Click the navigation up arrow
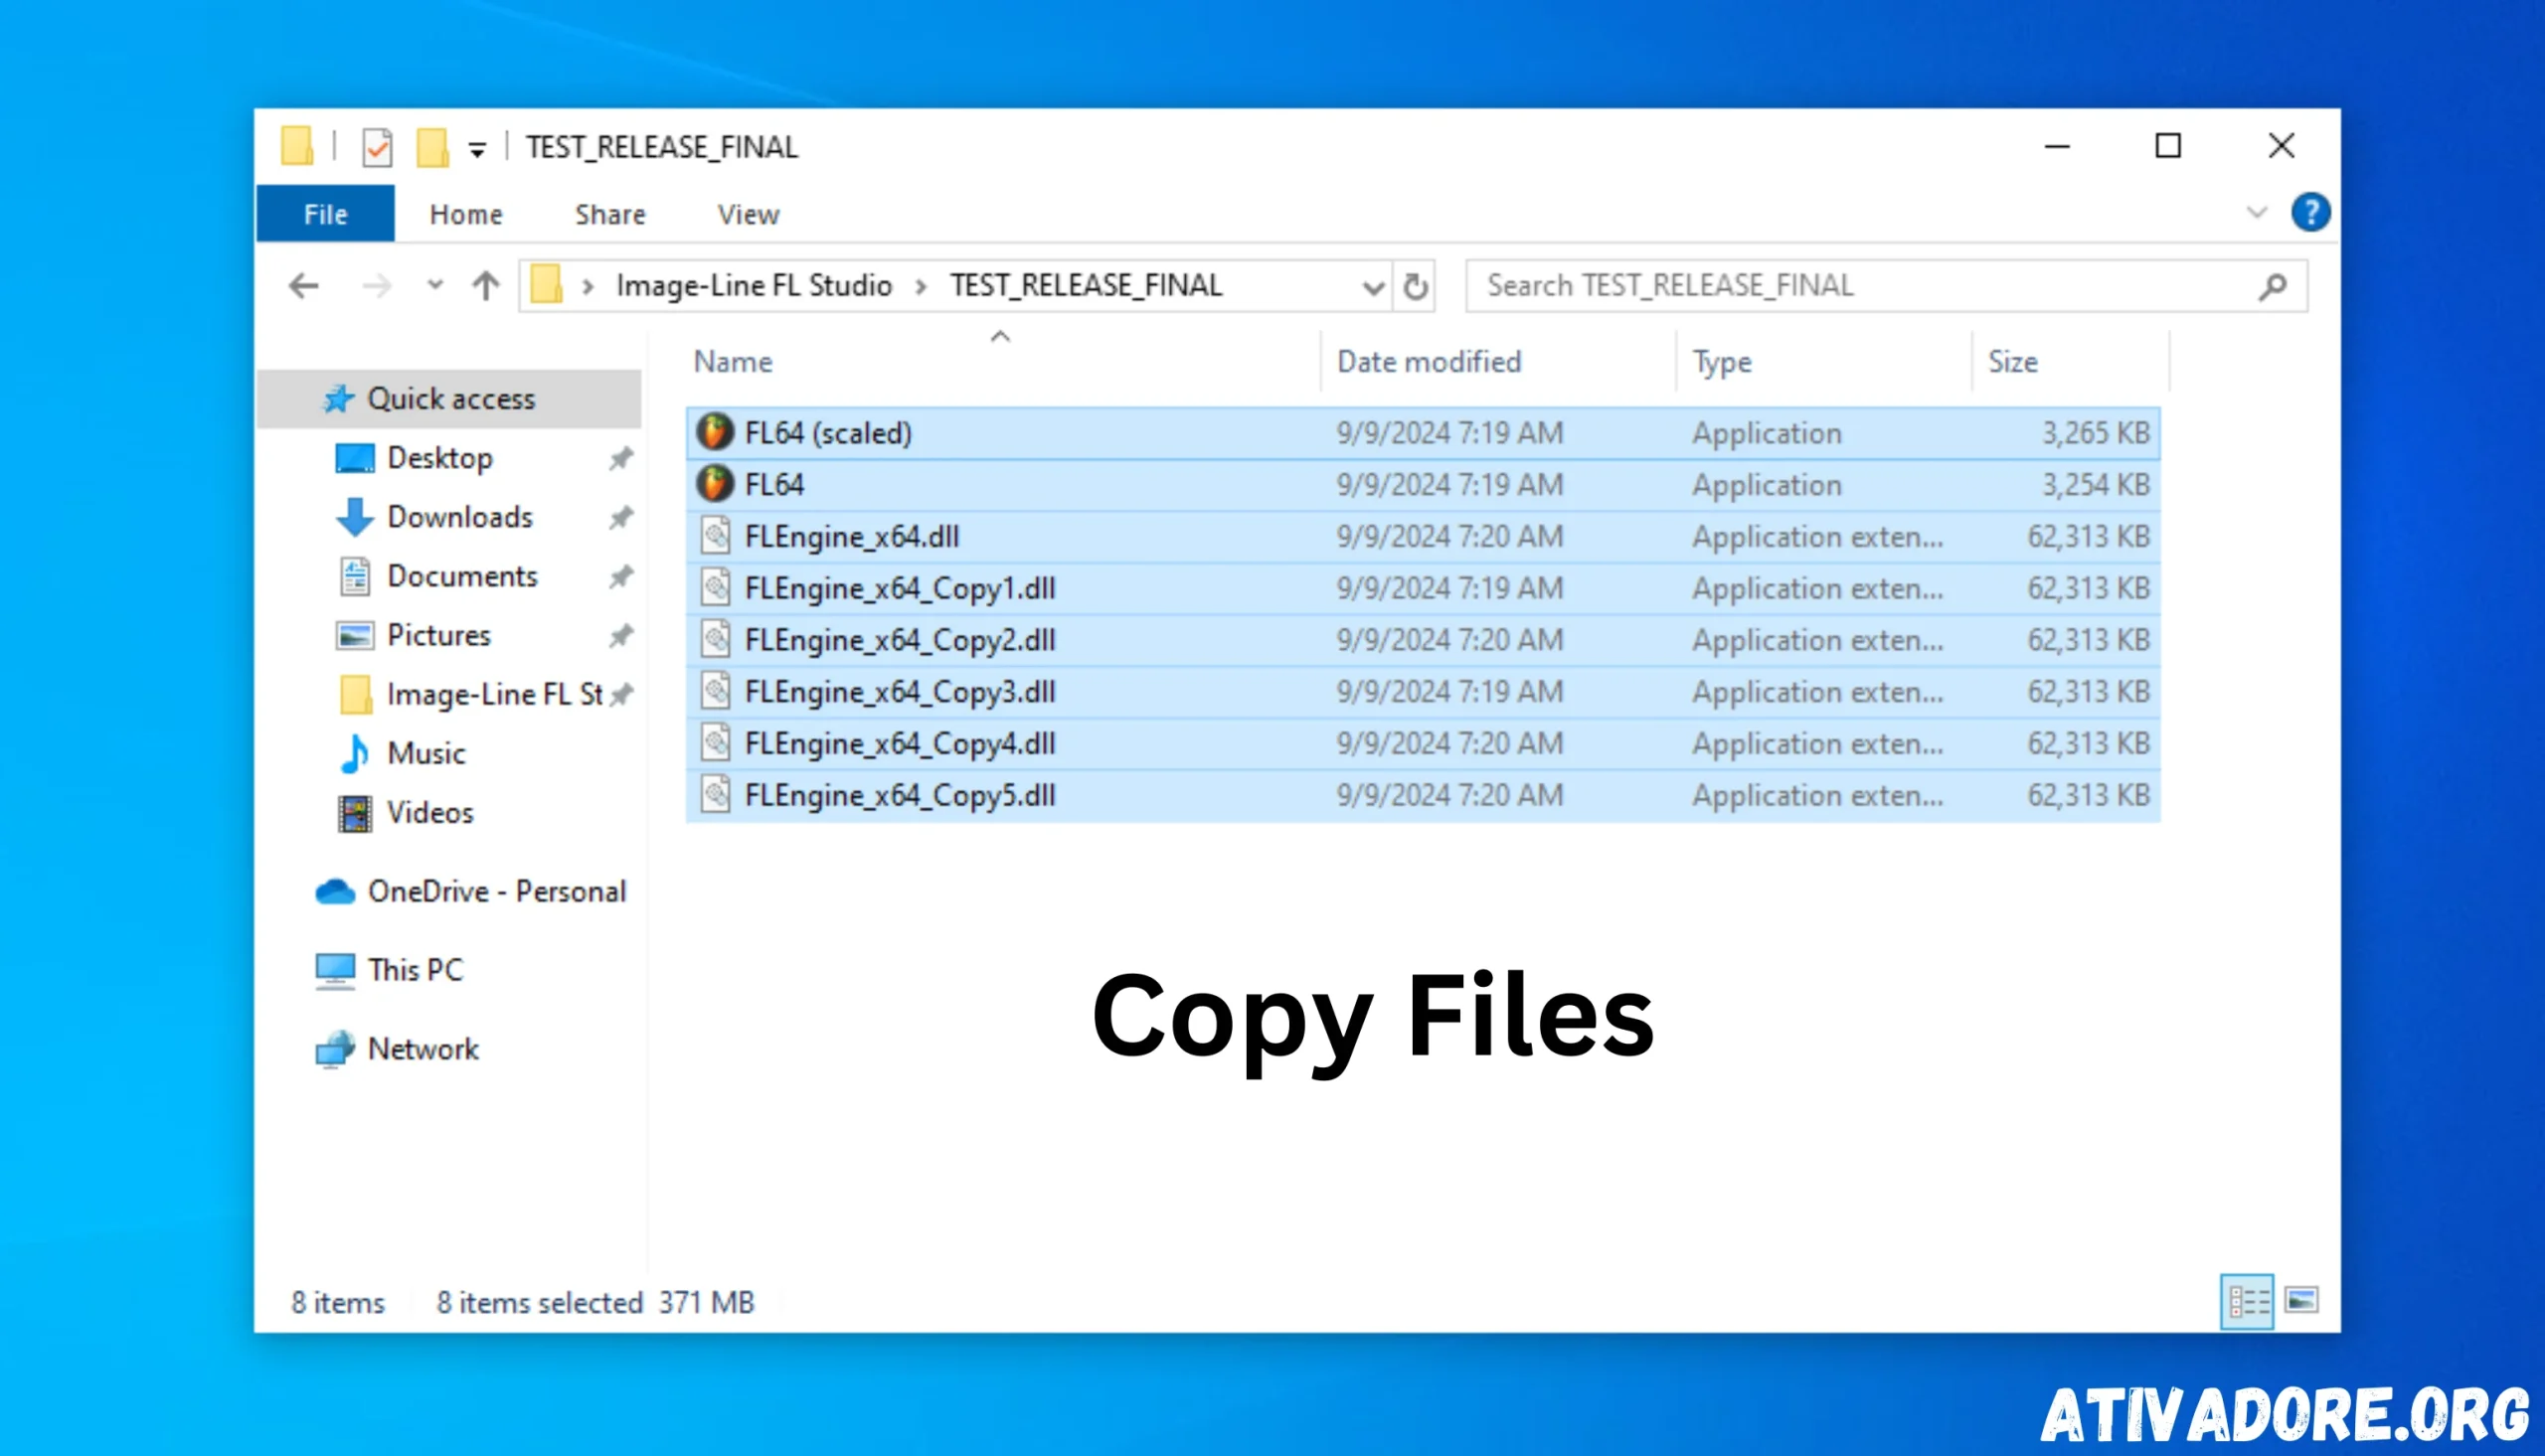 489,285
